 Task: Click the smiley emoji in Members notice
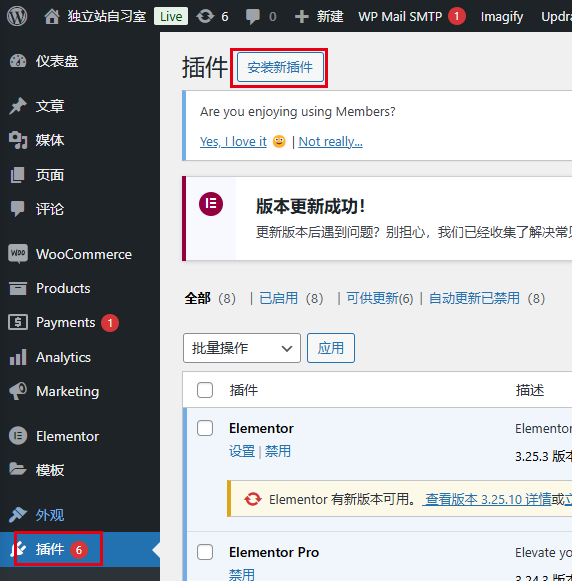(279, 141)
